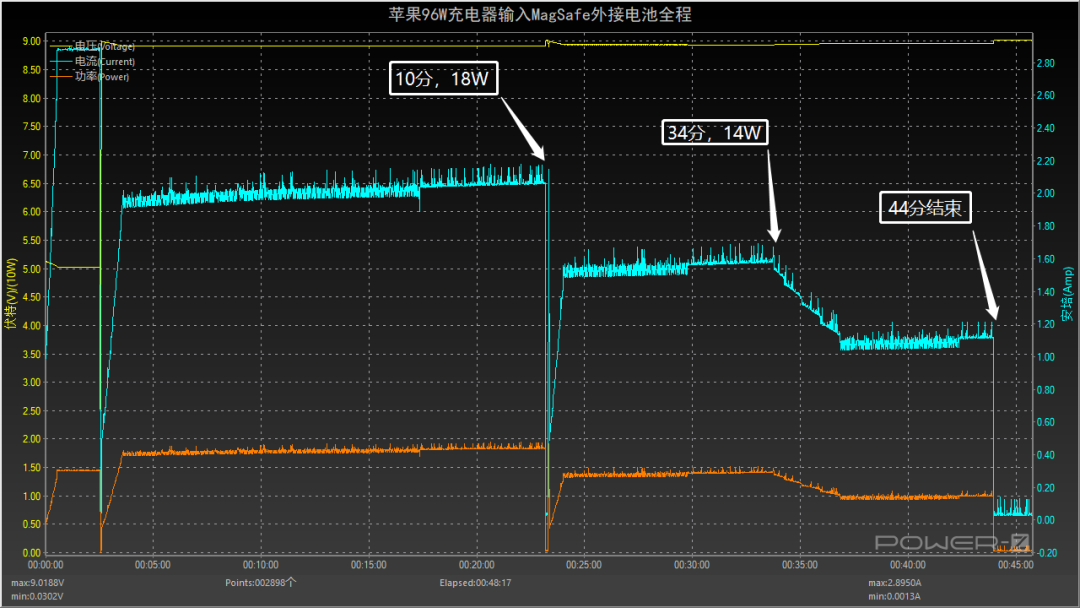
Task: Click the 00:05:00 time axis label
Action: [x=153, y=565]
